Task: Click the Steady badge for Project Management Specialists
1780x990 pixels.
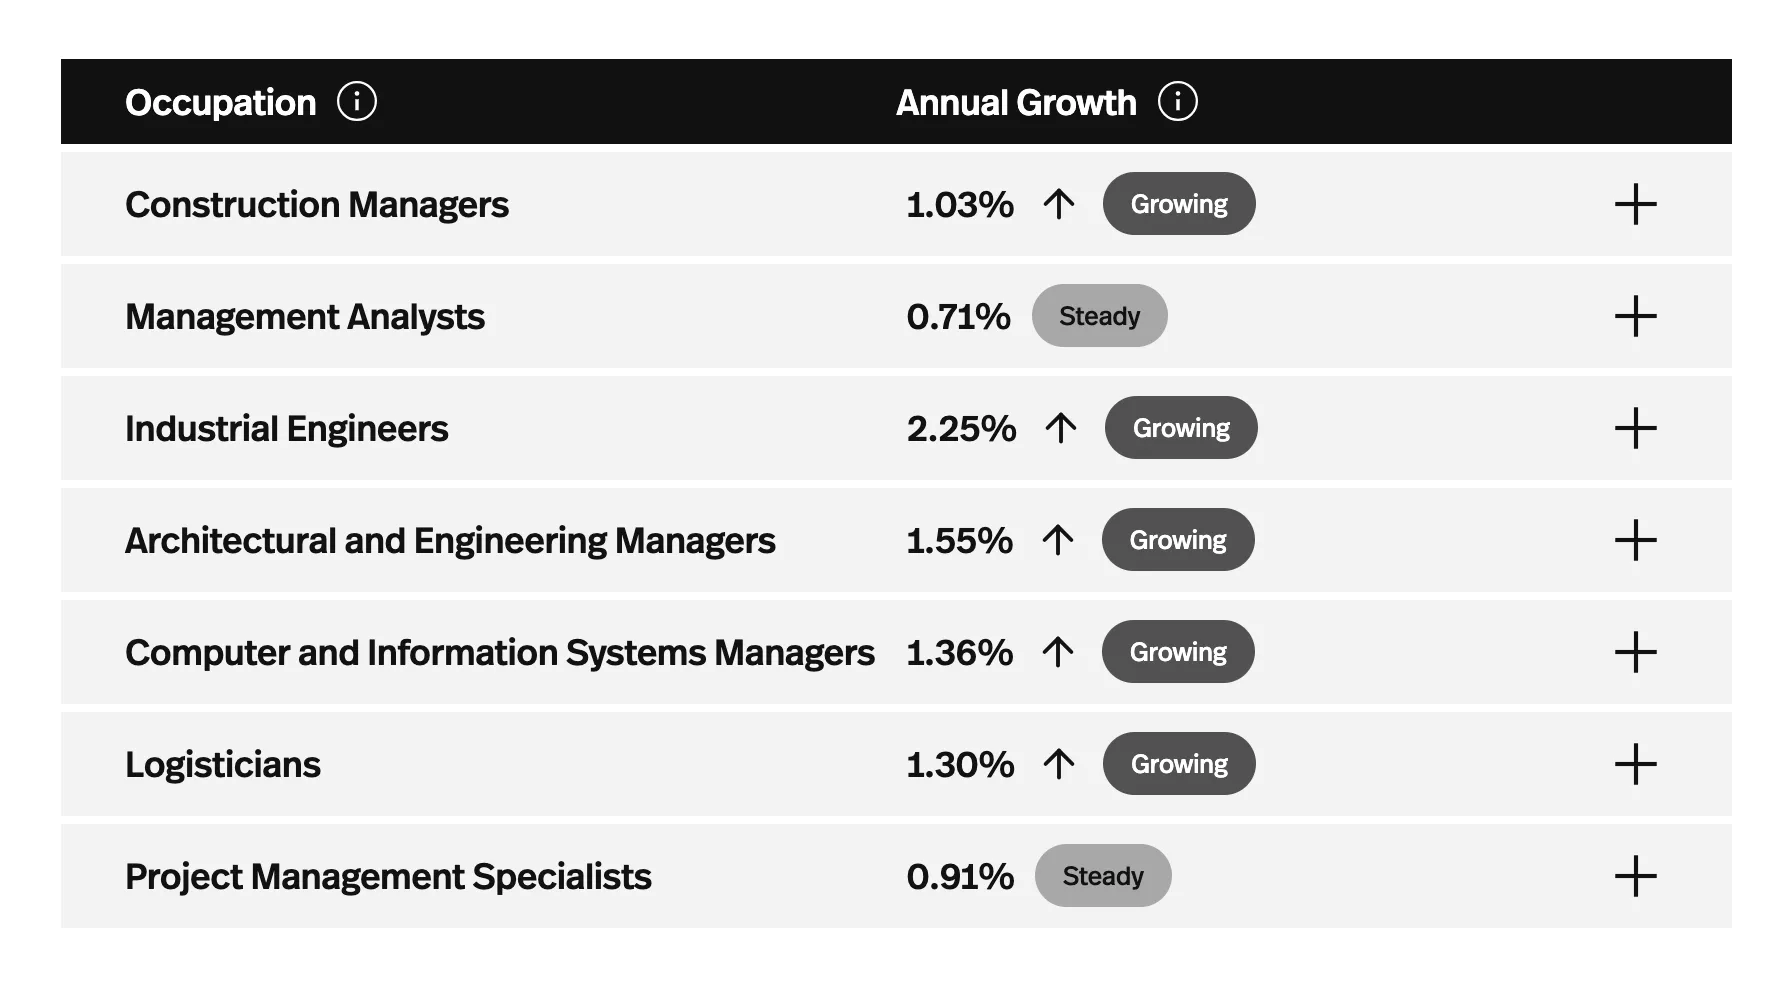Action: [1102, 876]
